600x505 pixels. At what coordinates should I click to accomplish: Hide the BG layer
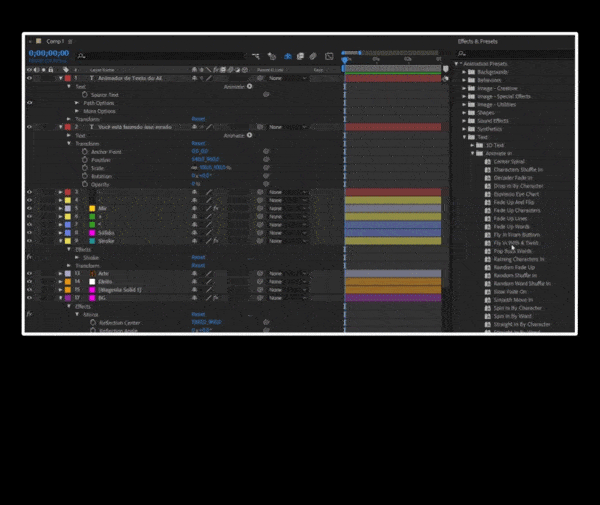point(30,298)
